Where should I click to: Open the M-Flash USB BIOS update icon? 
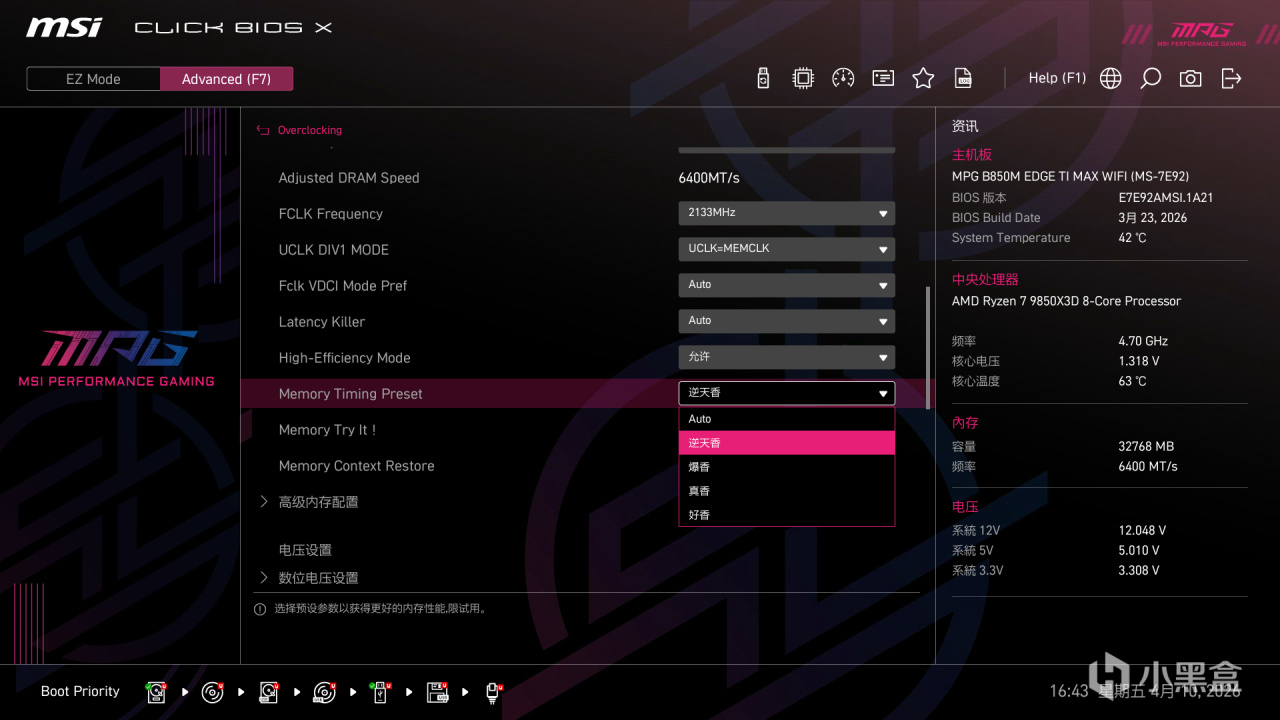coord(763,78)
